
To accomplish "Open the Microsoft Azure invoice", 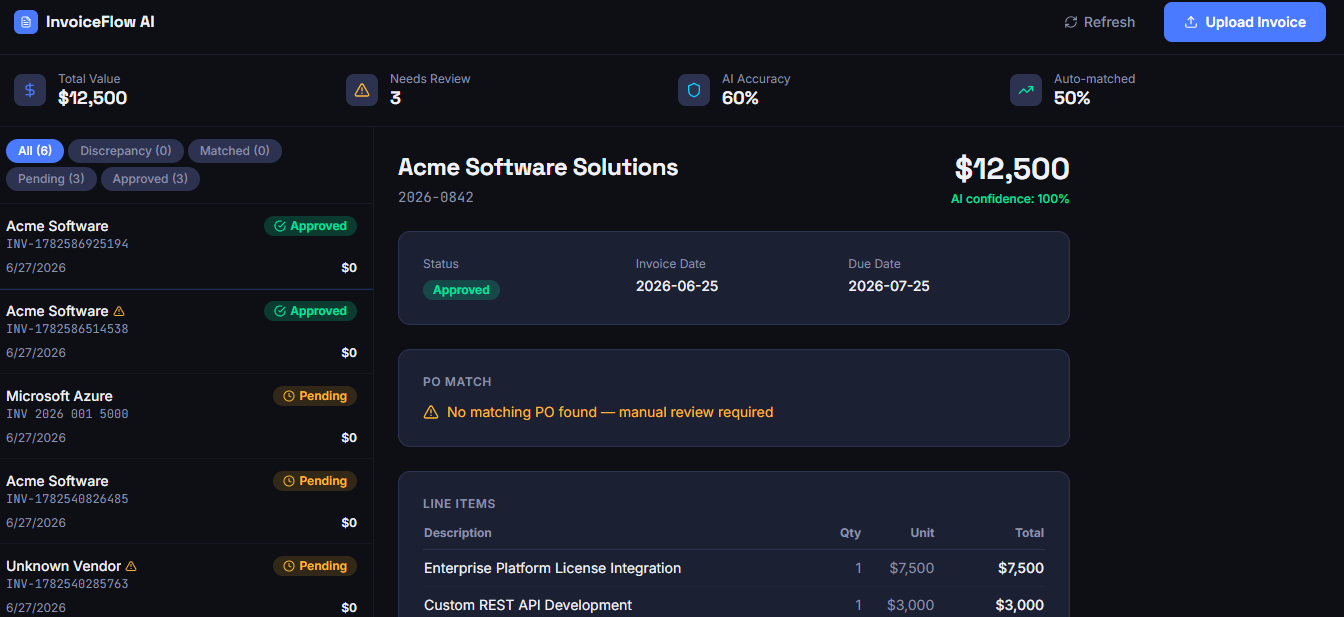I will click(x=186, y=417).
